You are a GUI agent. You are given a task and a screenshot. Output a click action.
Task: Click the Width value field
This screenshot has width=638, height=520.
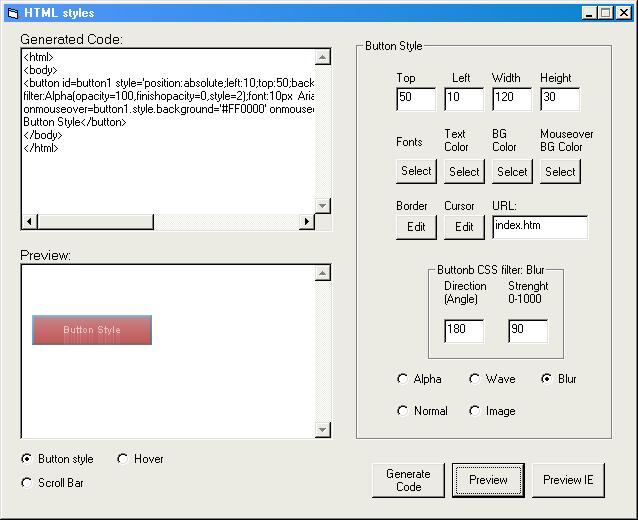click(512, 99)
